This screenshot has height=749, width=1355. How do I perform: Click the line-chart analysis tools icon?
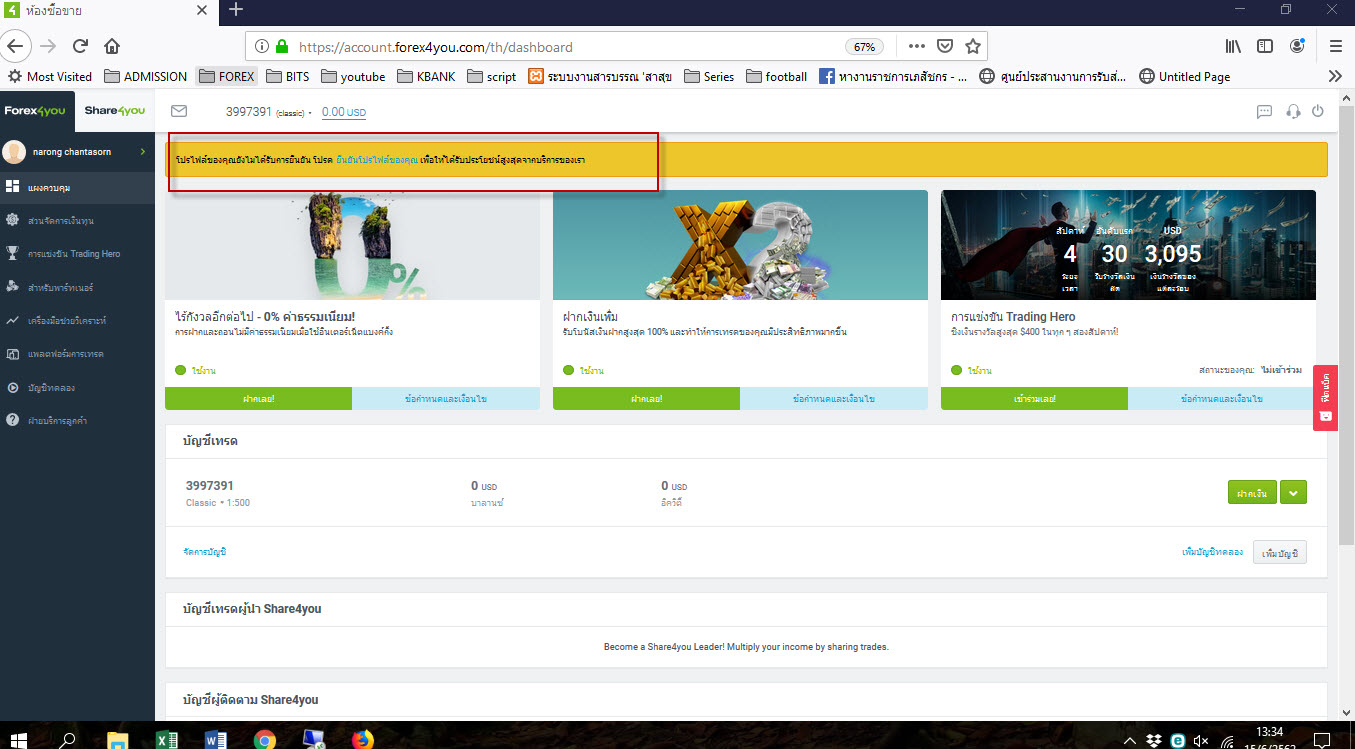[13, 321]
